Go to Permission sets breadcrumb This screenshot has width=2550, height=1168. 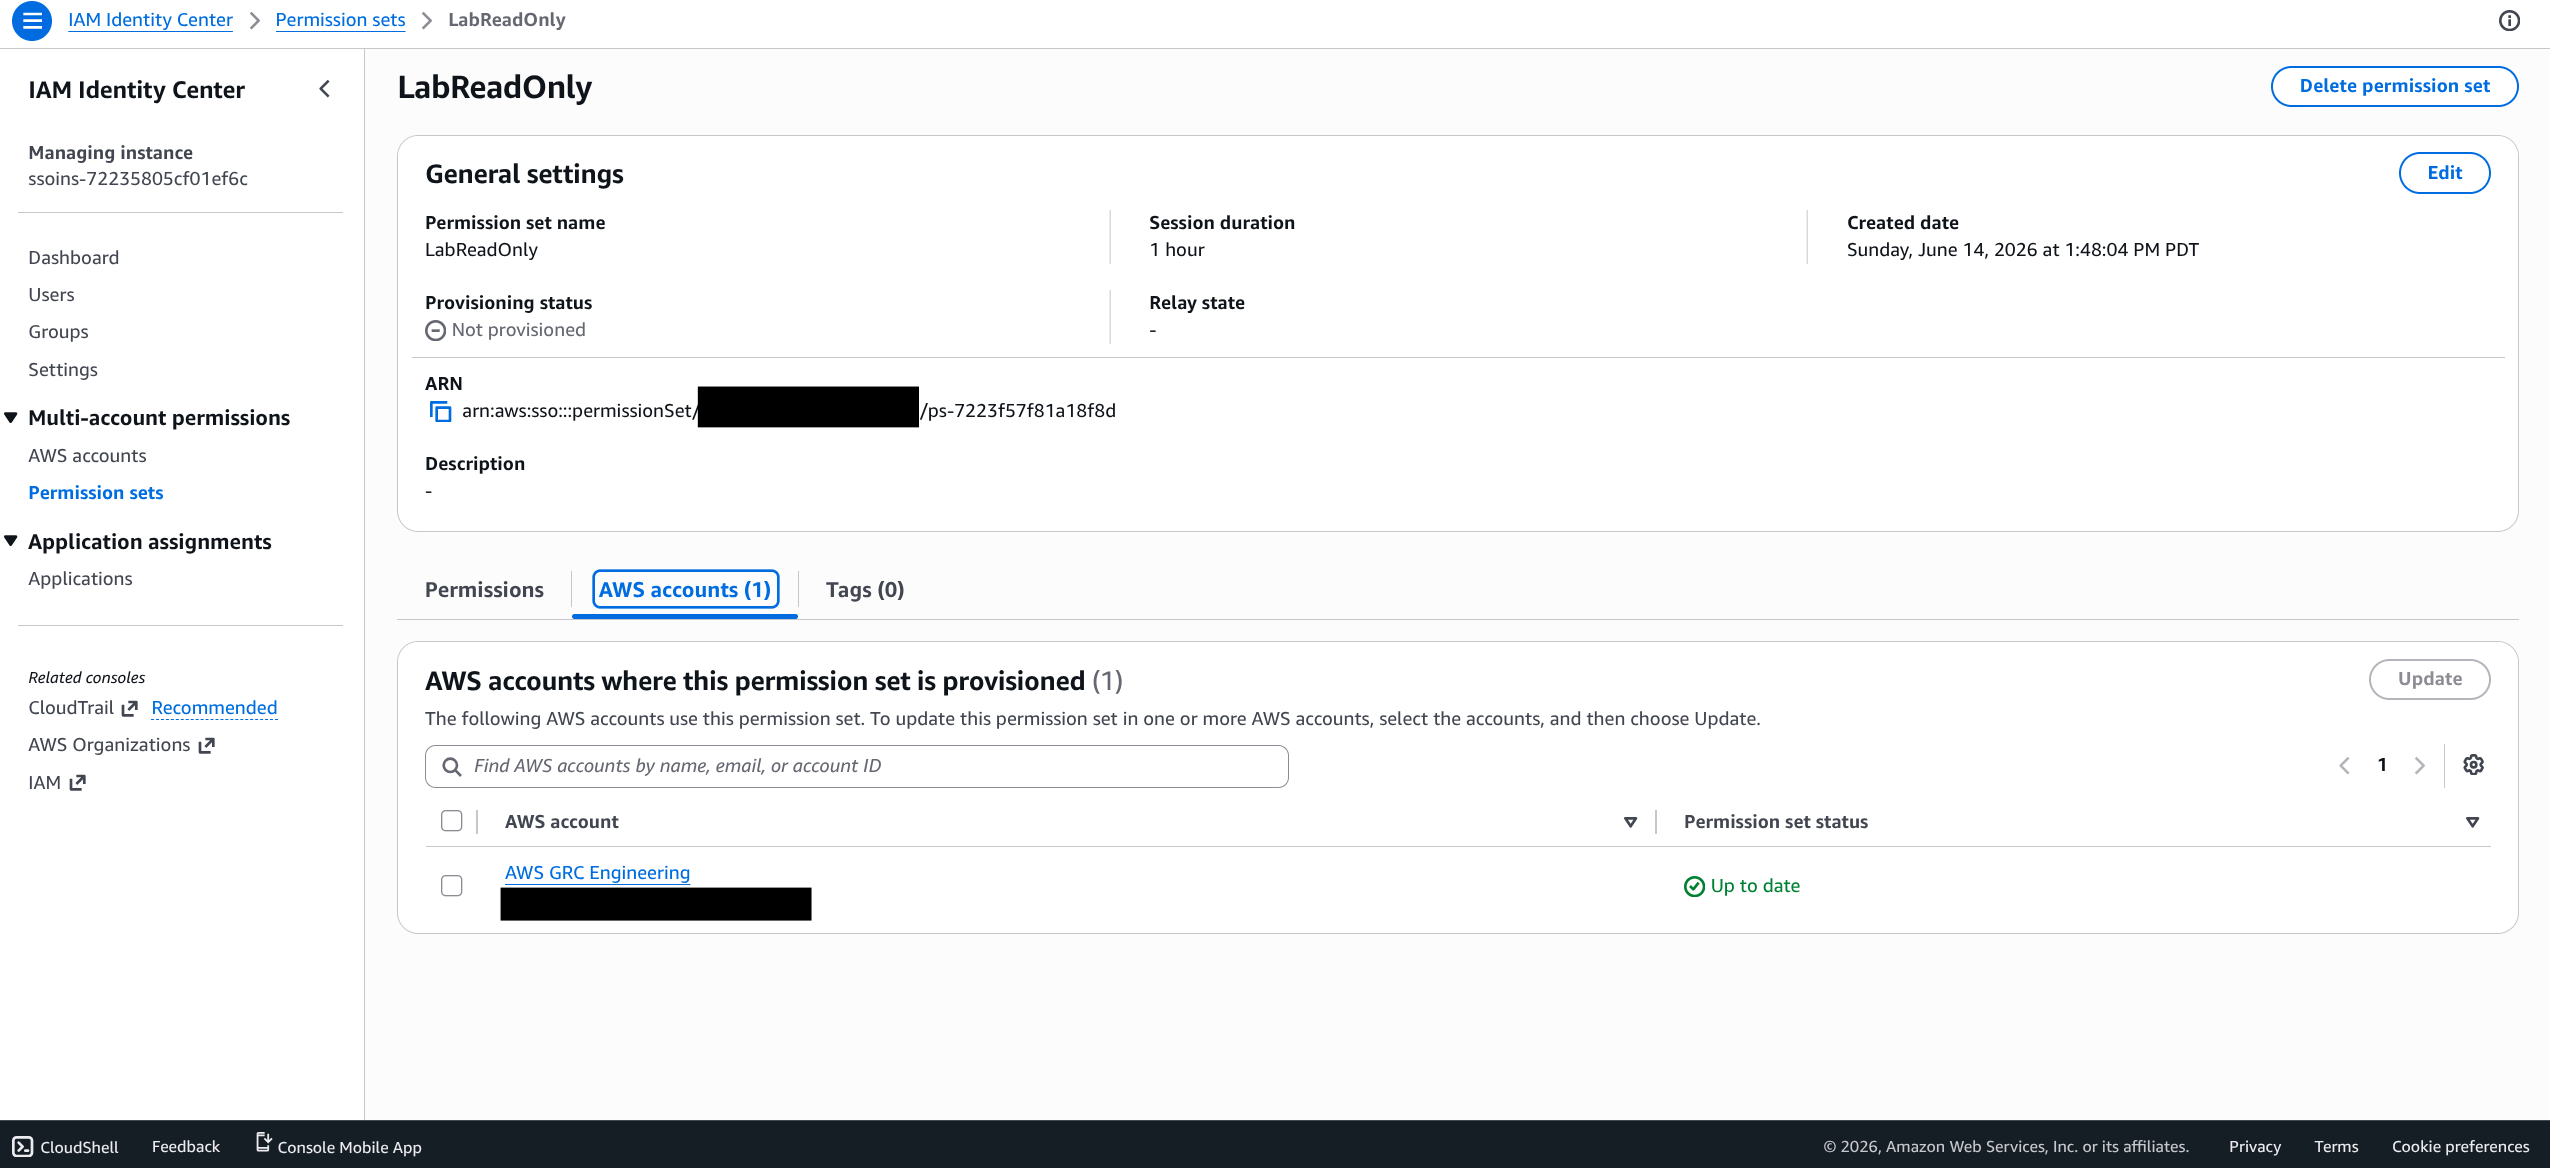pos(340,20)
